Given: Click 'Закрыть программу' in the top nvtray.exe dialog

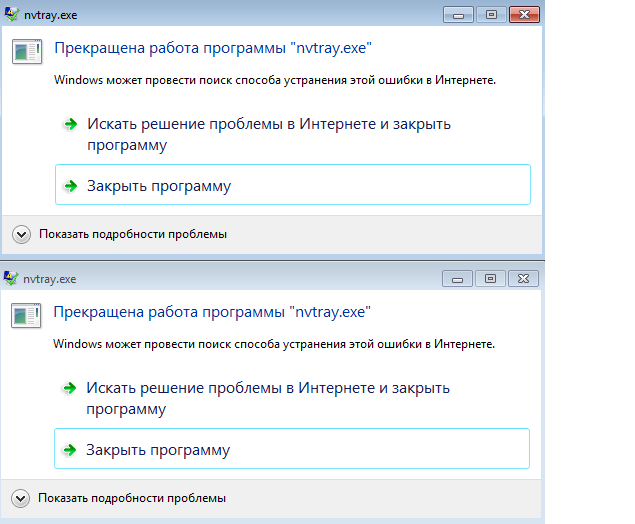Looking at the screenshot, I should pos(293,185).
